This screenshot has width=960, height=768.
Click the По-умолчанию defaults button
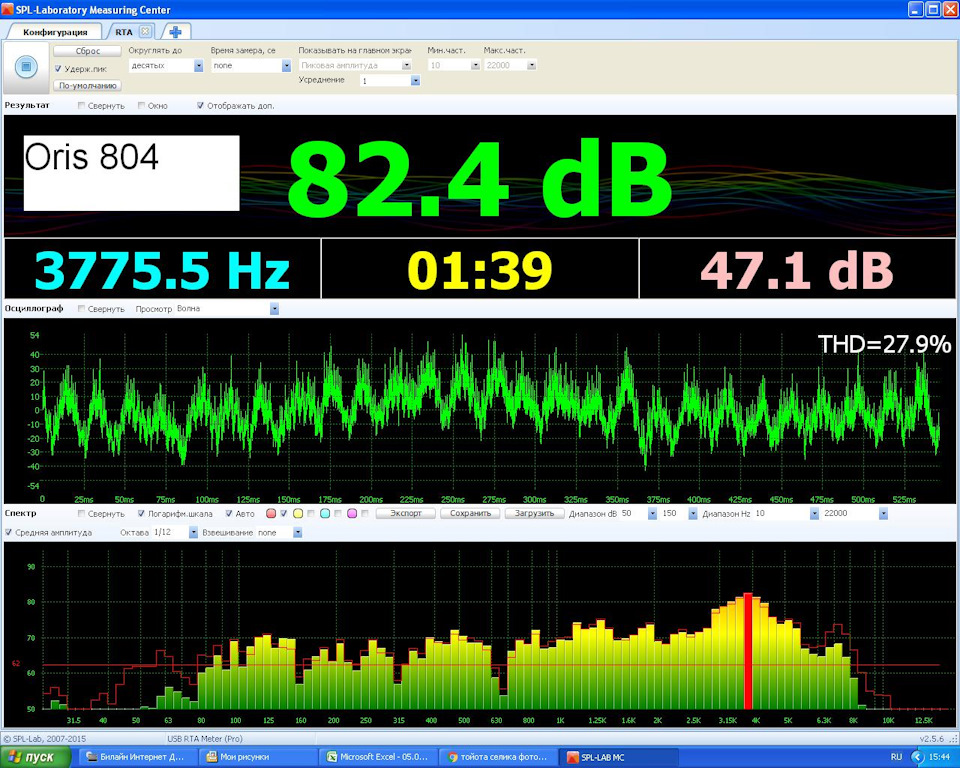(x=88, y=86)
